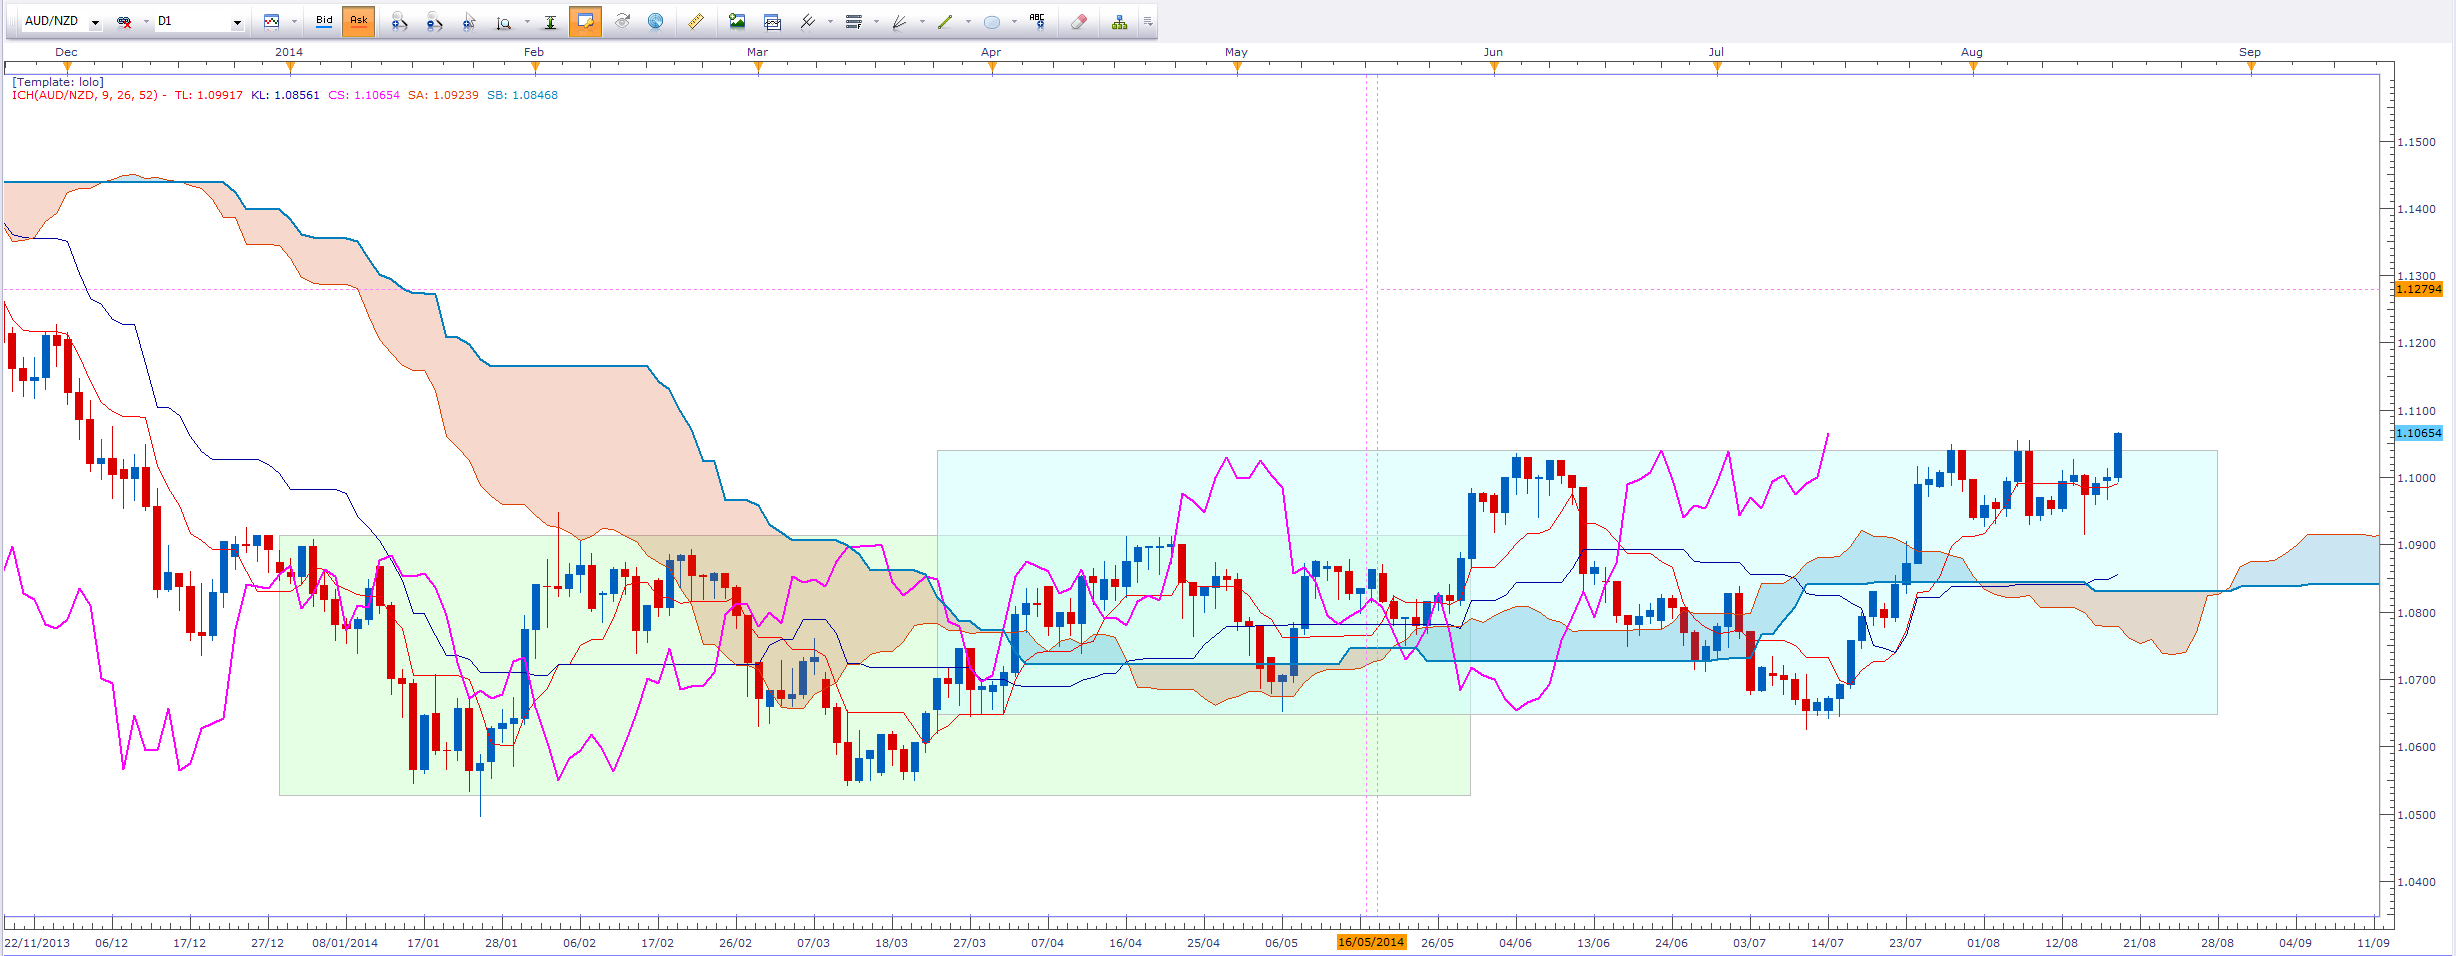Open the AUD/NZD instrument dropdown
The height and width of the screenshot is (956, 2456).
[x=95, y=22]
